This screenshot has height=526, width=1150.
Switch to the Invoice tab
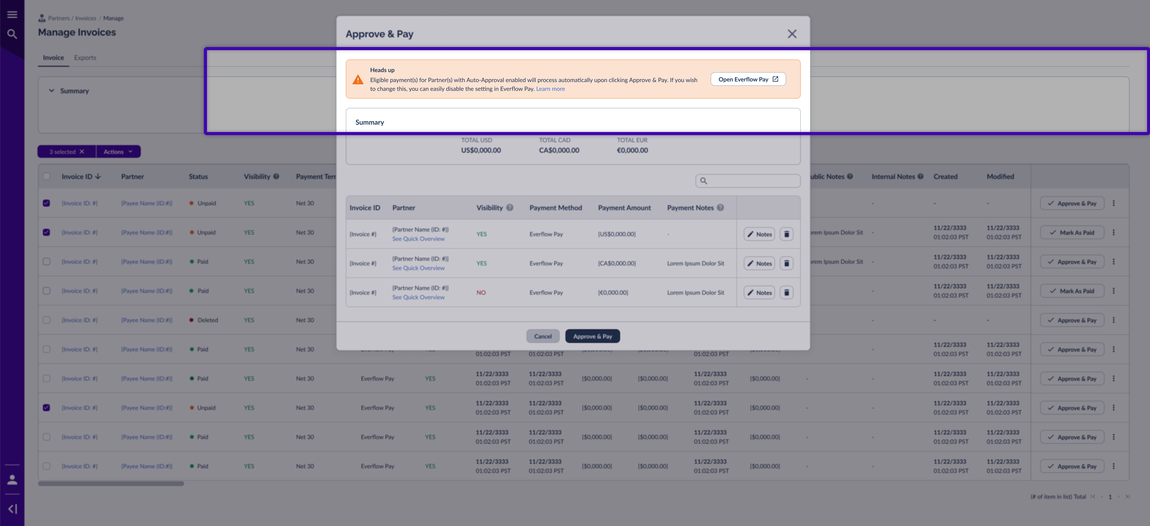pos(53,57)
